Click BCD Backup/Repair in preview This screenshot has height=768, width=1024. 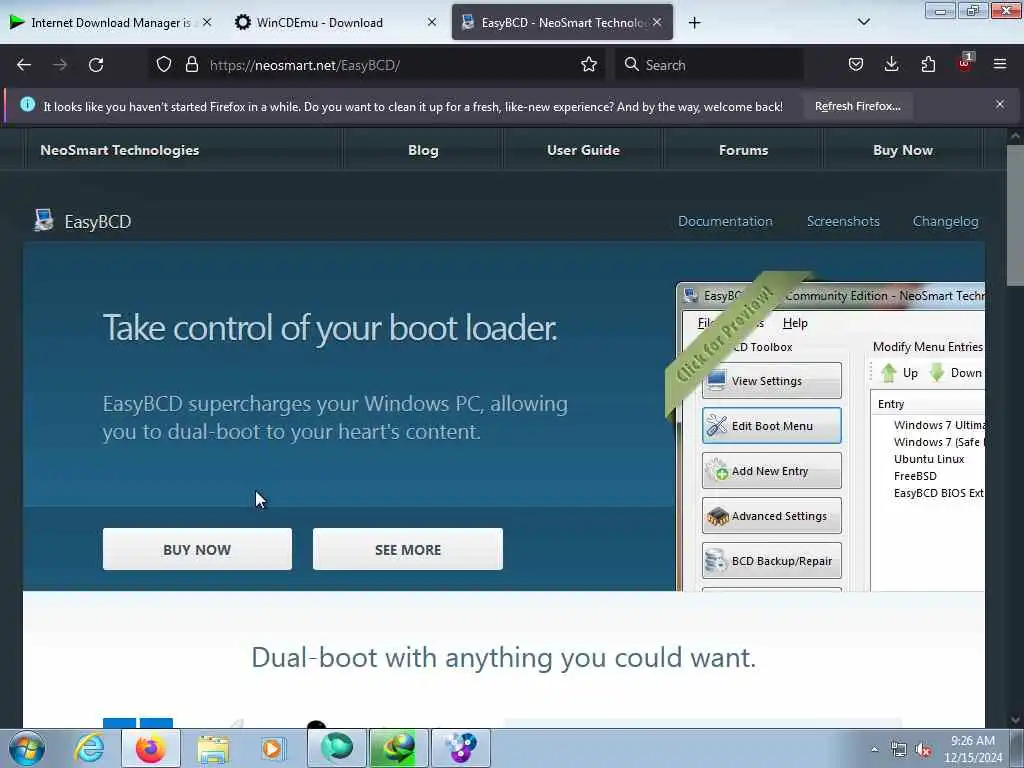pos(771,561)
